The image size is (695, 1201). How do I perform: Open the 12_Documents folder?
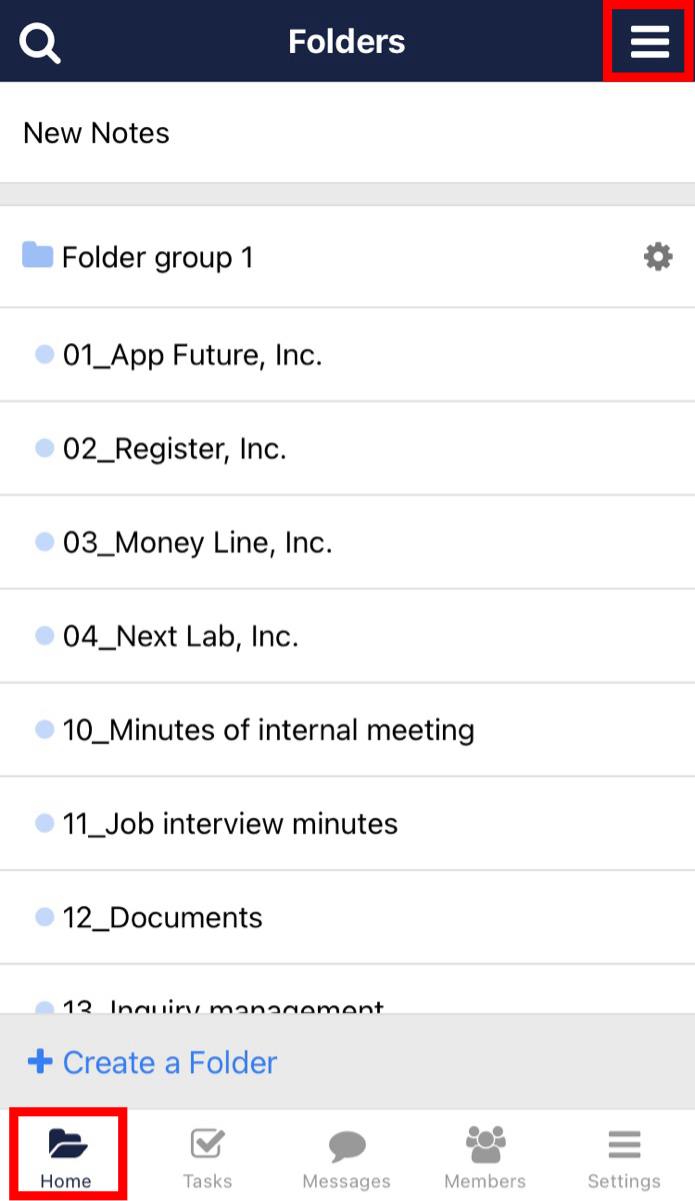(x=162, y=918)
